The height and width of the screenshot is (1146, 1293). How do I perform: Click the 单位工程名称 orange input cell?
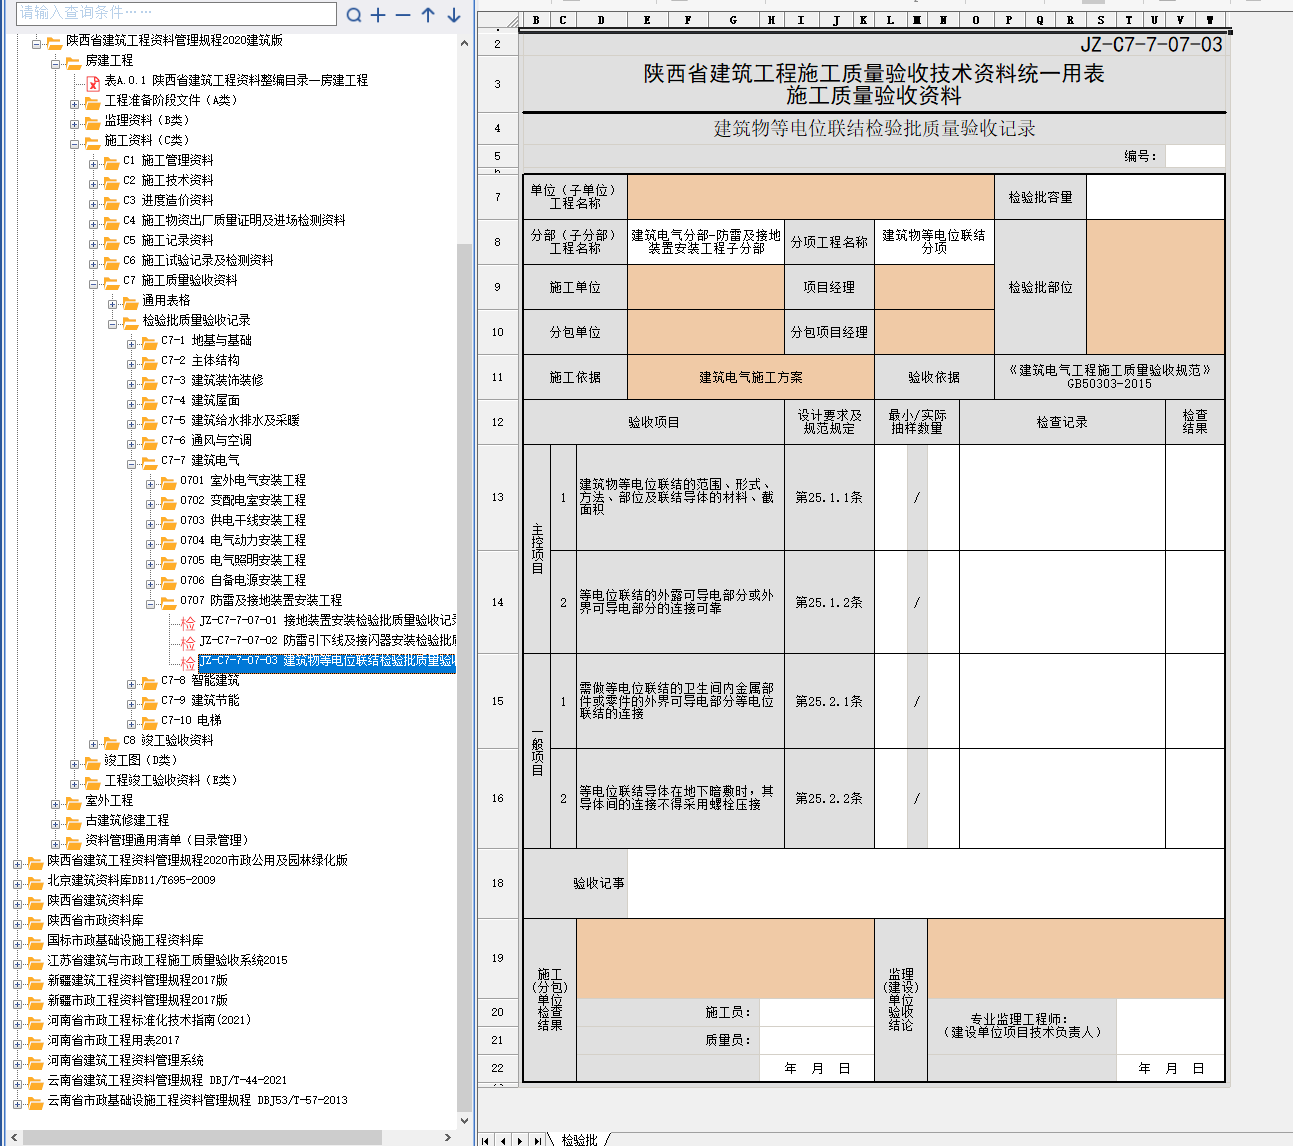[x=811, y=197]
